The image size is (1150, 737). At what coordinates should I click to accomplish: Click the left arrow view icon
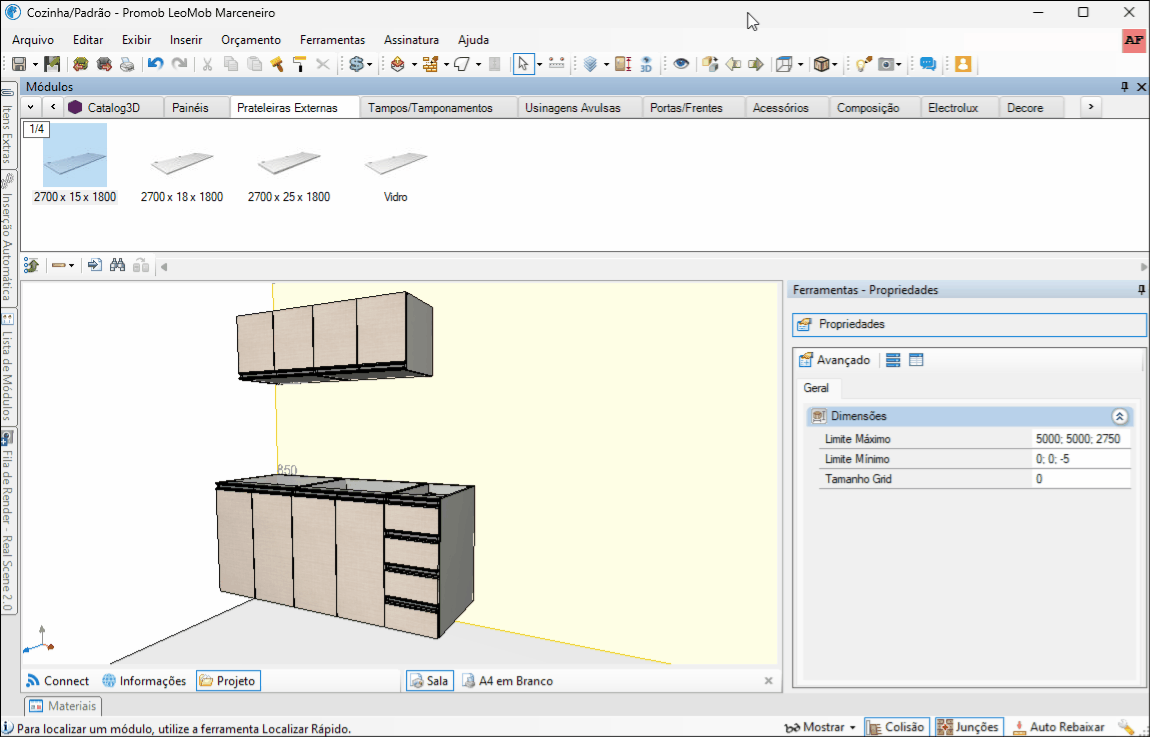[x=733, y=65]
